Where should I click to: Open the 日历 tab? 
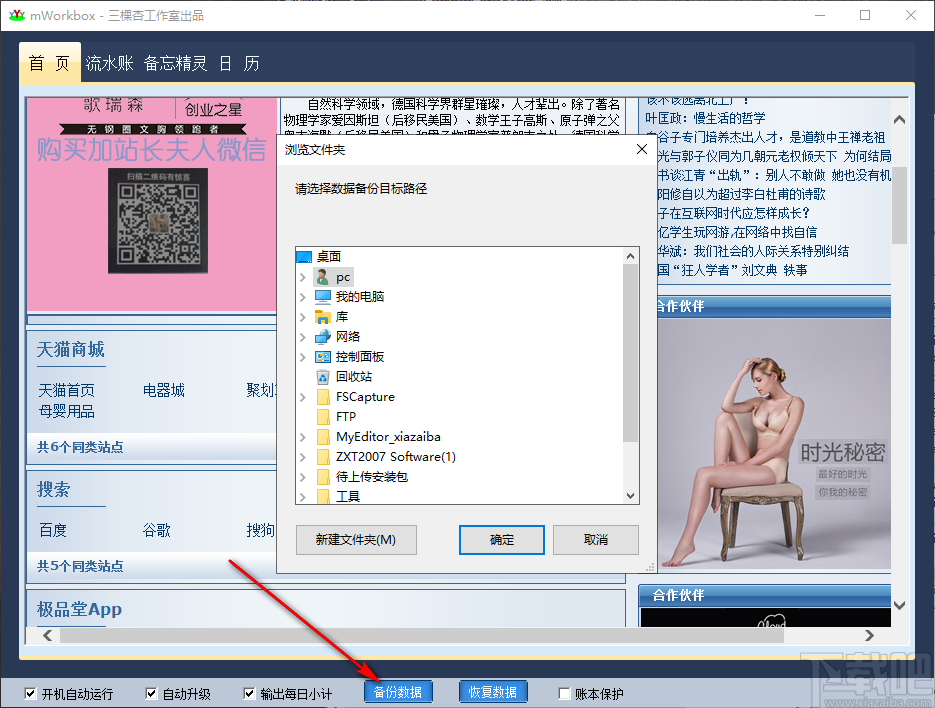(x=239, y=63)
